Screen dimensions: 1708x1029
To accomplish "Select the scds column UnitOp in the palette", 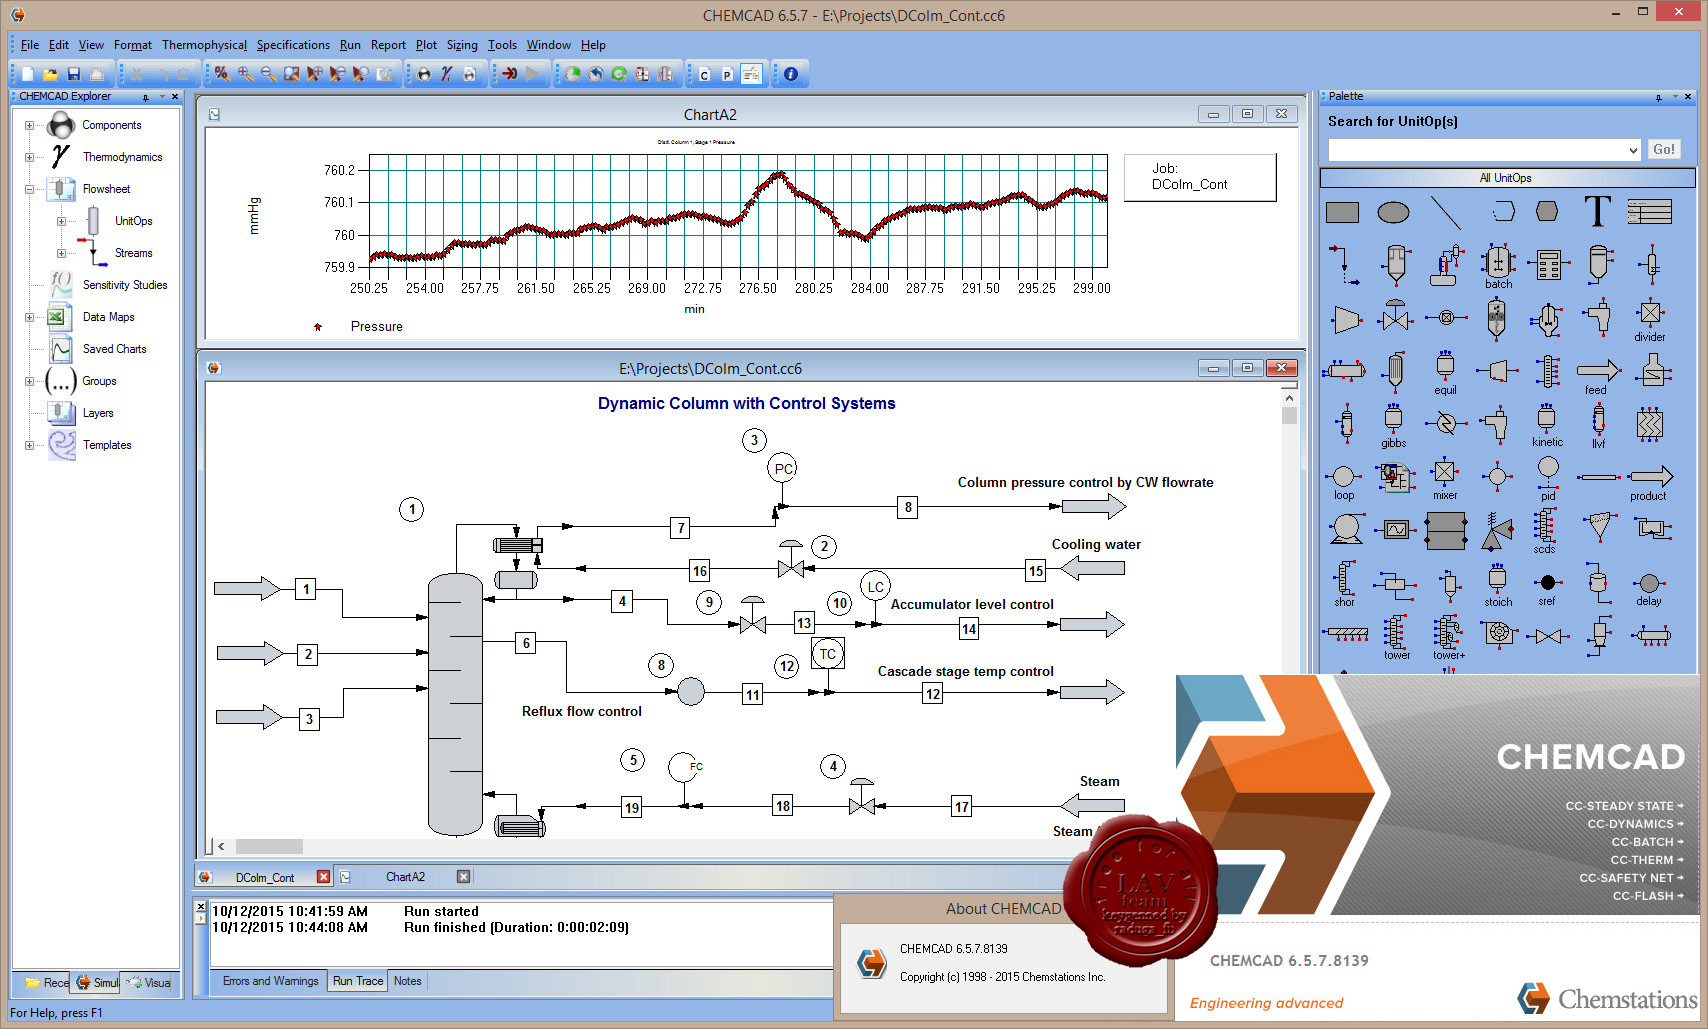I will (1545, 531).
